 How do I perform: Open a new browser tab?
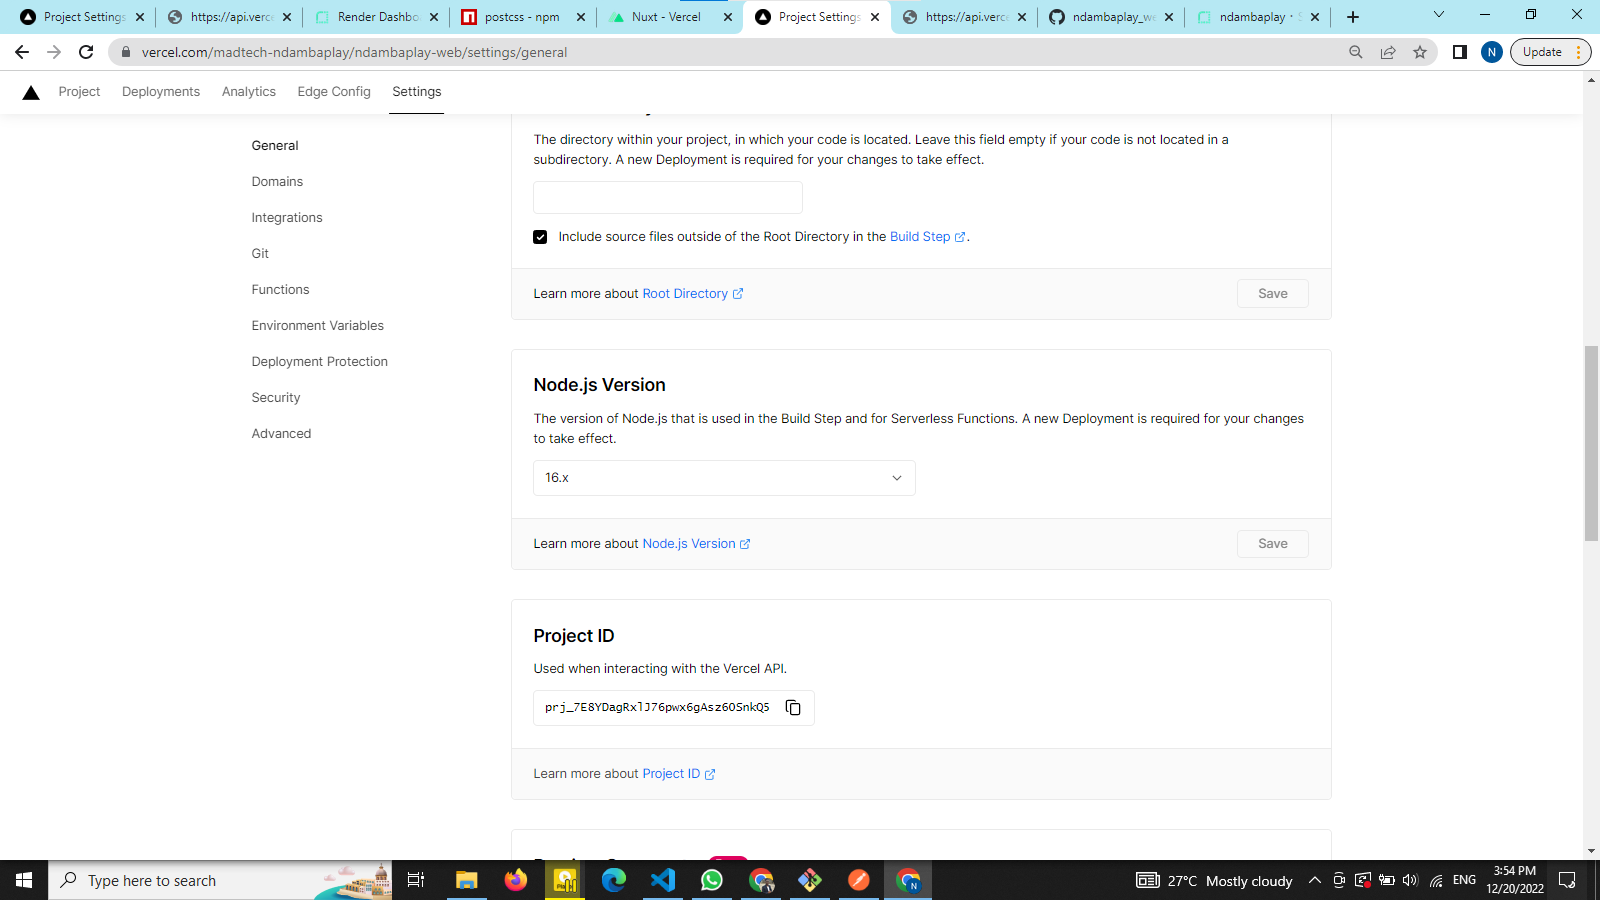tap(1353, 17)
